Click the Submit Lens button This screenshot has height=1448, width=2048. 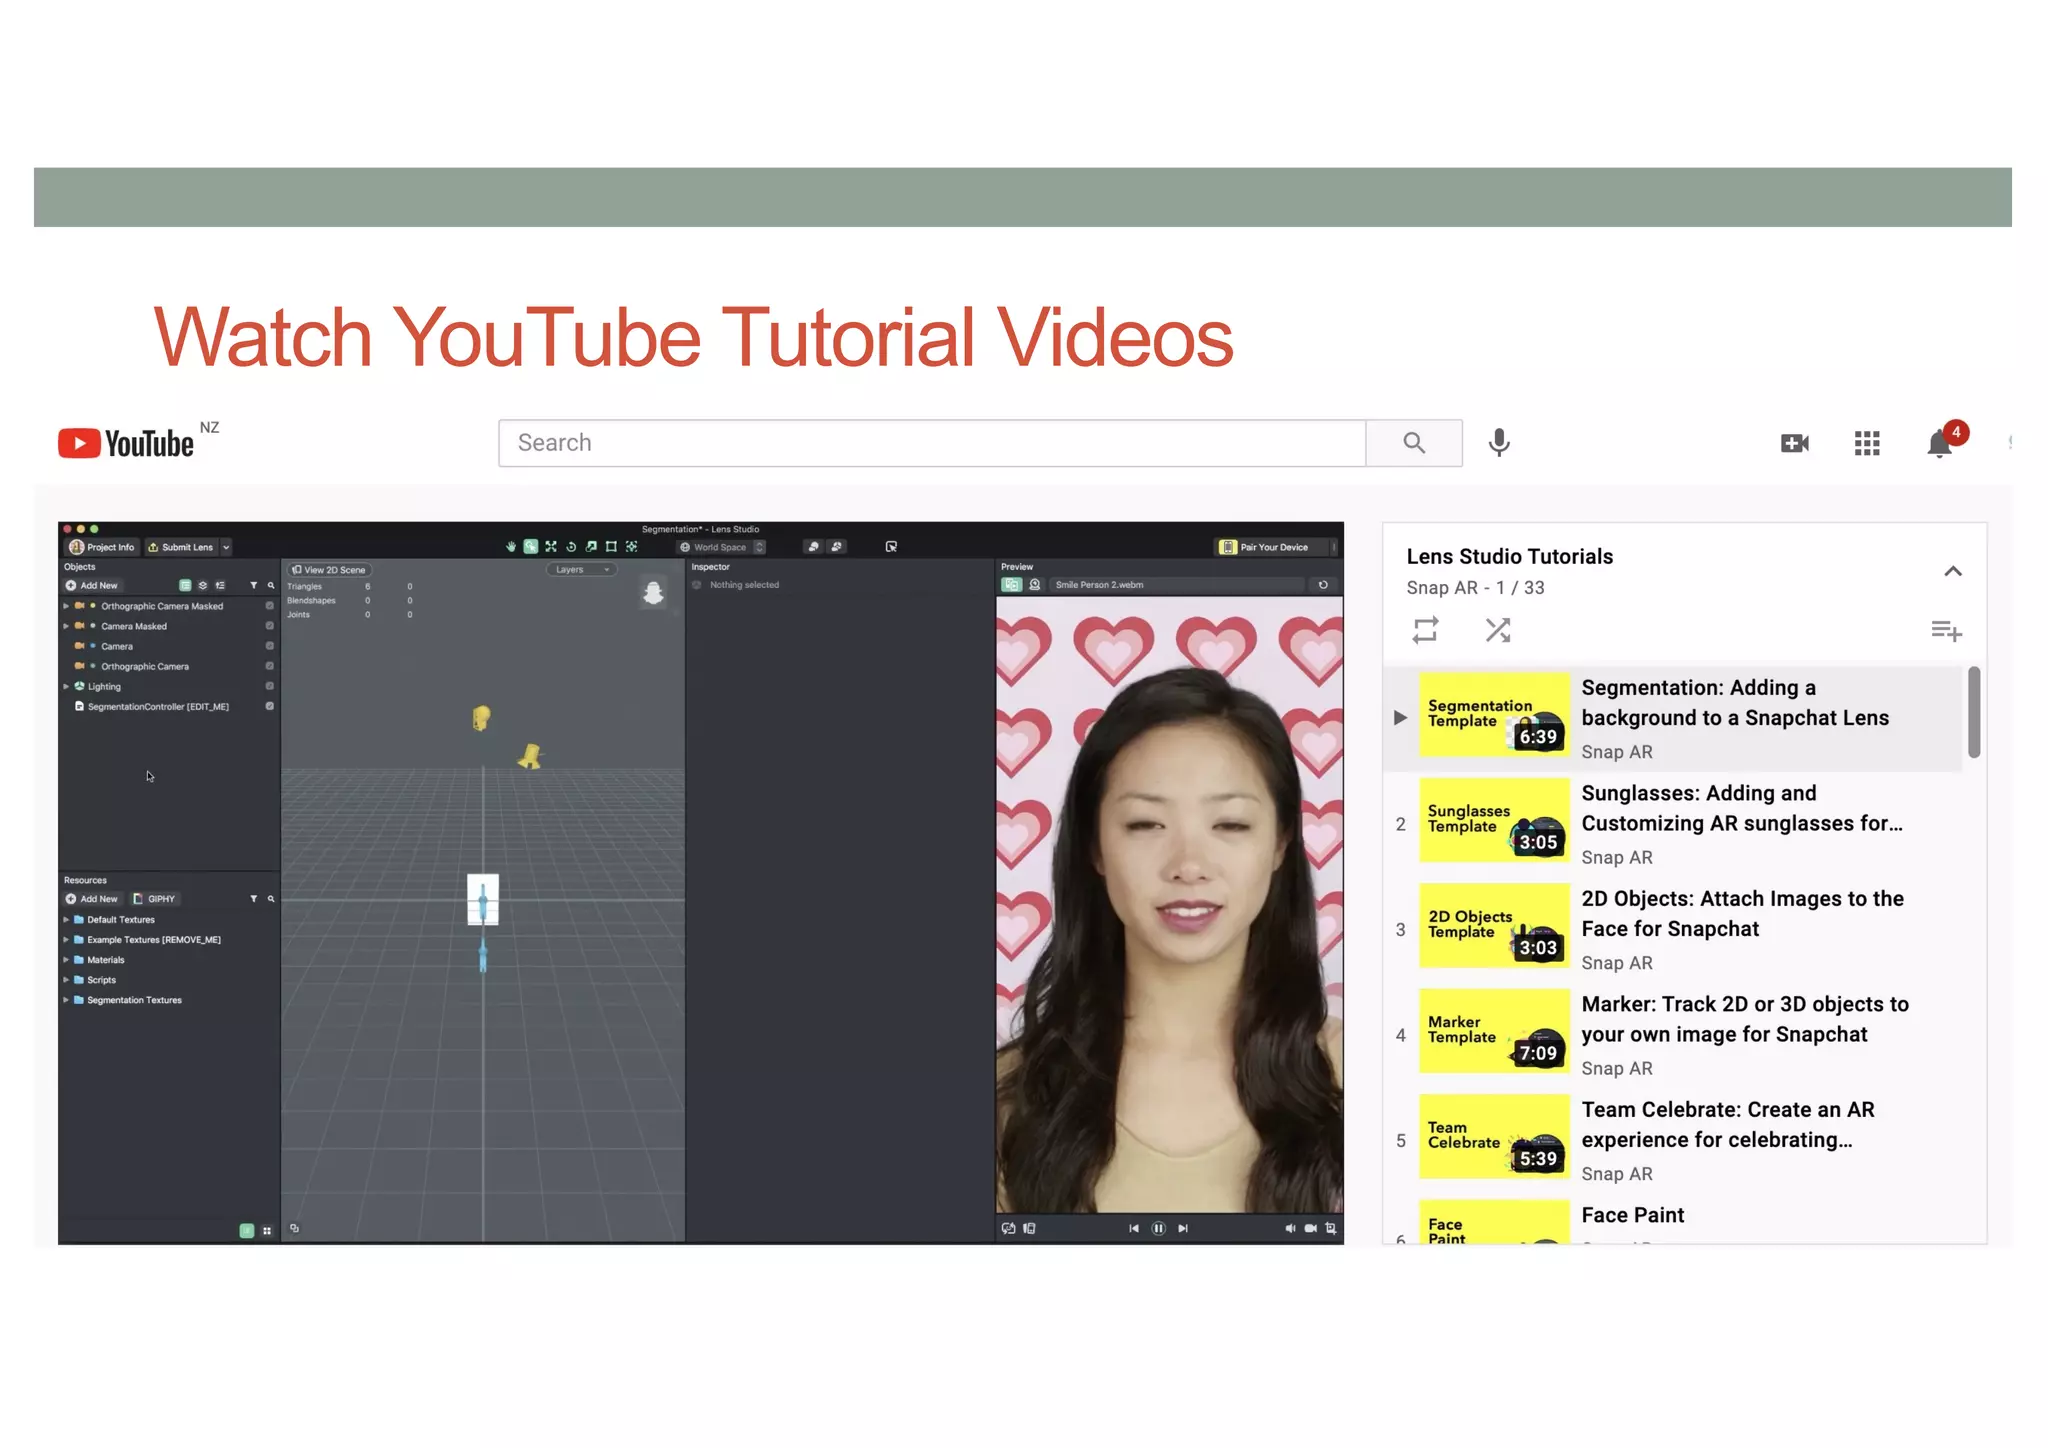[180, 547]
